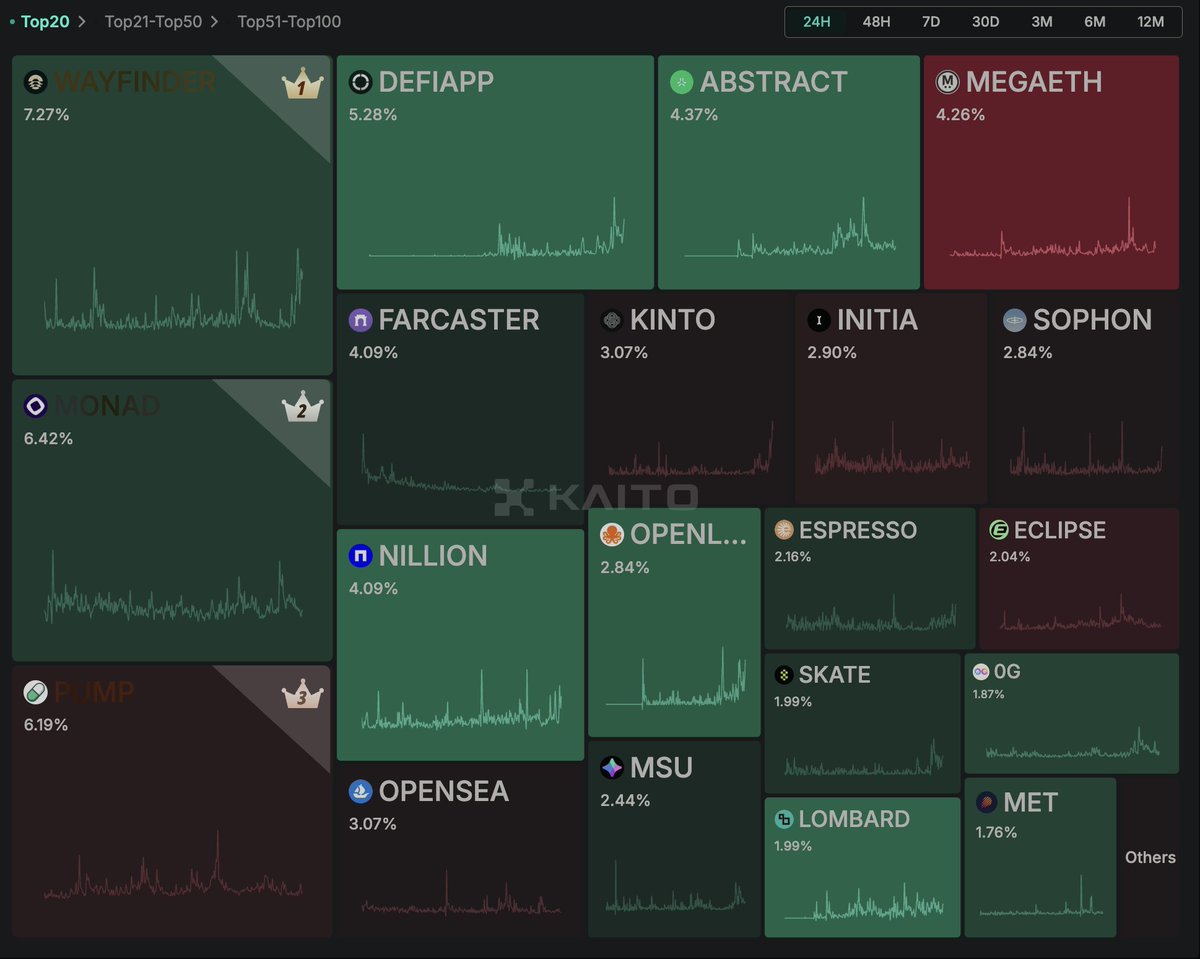Switch to the Top20 tab
This screenshot has width=1200, height=959.
[x=45, y=21]
